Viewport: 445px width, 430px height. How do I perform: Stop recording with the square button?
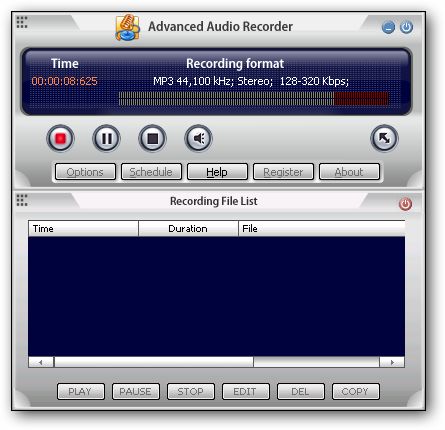click(x=152, y=138)
